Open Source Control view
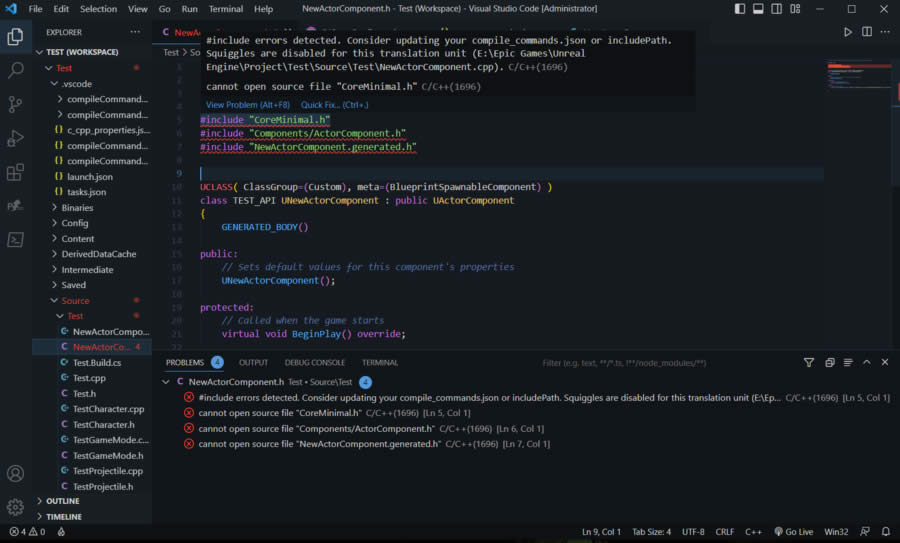Screen dimensions: 900x543 (x=15, y=104)
